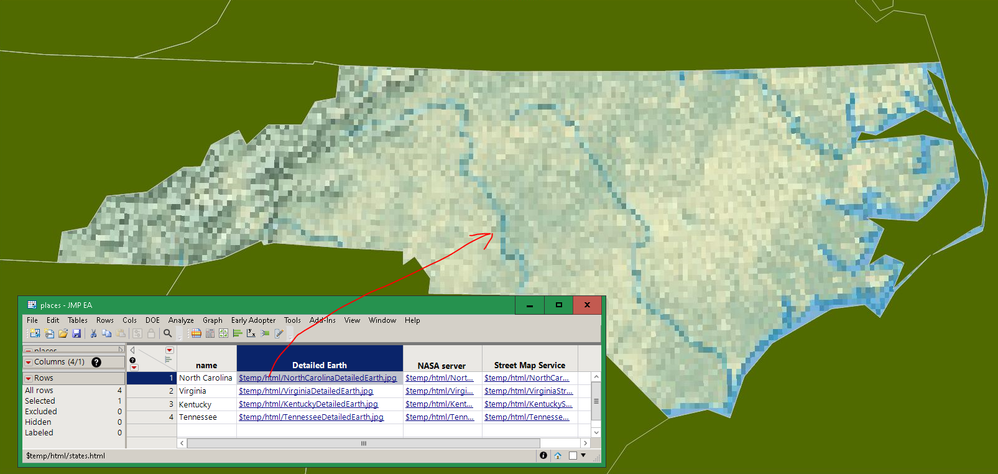This screenshot has height=474, width=998.
Task: Toggle the checkbox in the status bar
Action: click(573, 456)
